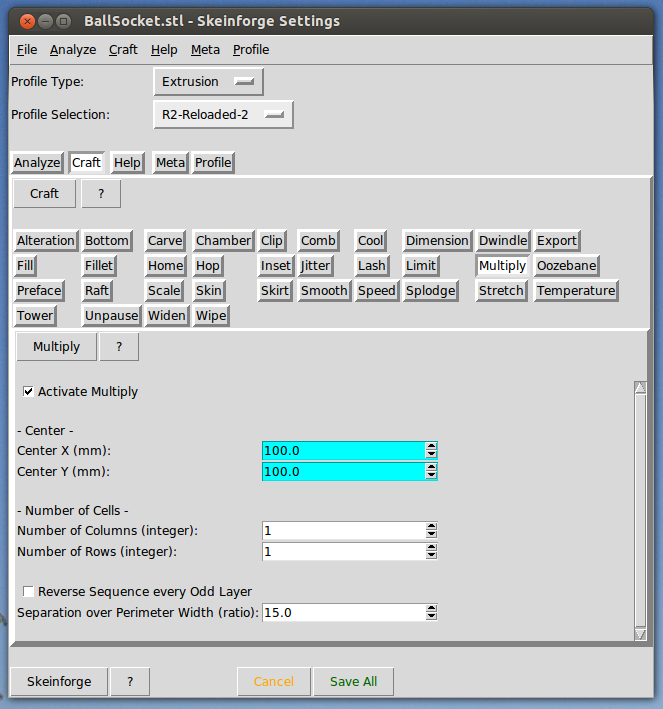Select the Clip plugin tab
This screenshot has width=663, height=709.
point(272,241)
